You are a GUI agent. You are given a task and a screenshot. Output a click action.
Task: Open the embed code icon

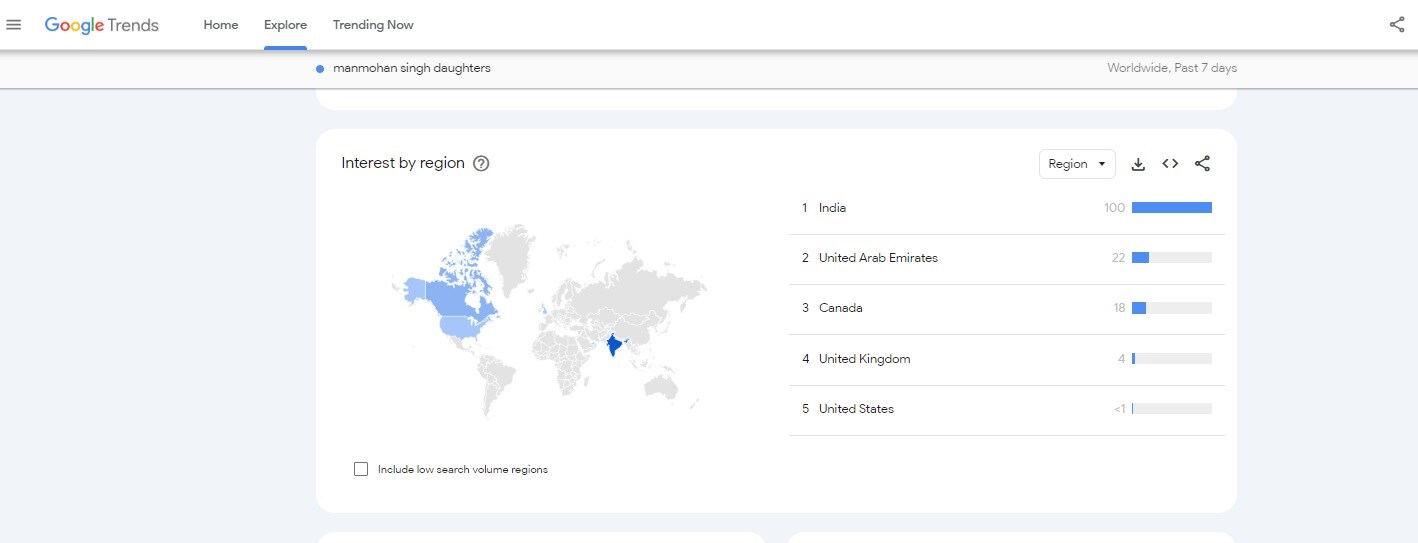point(1170,164)
